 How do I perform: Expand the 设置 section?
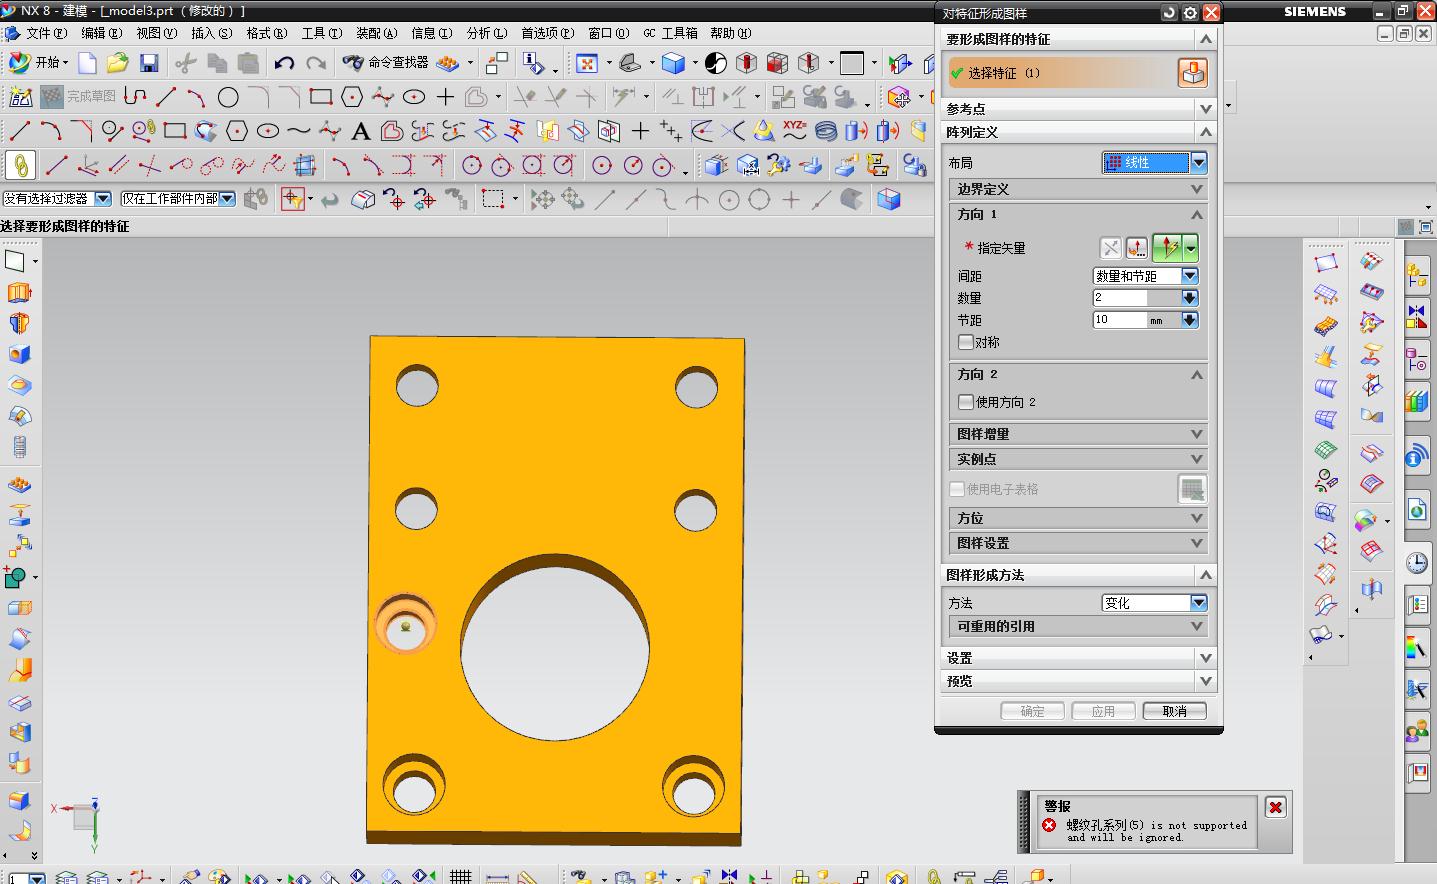click(x=1078, y=658)
